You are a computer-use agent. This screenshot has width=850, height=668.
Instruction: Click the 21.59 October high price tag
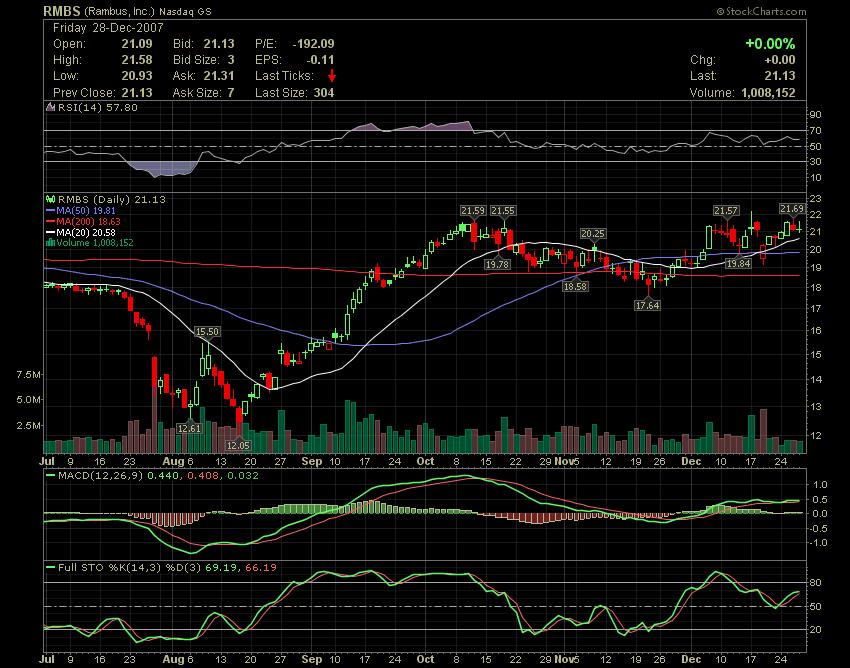click(x=473, y=210)
